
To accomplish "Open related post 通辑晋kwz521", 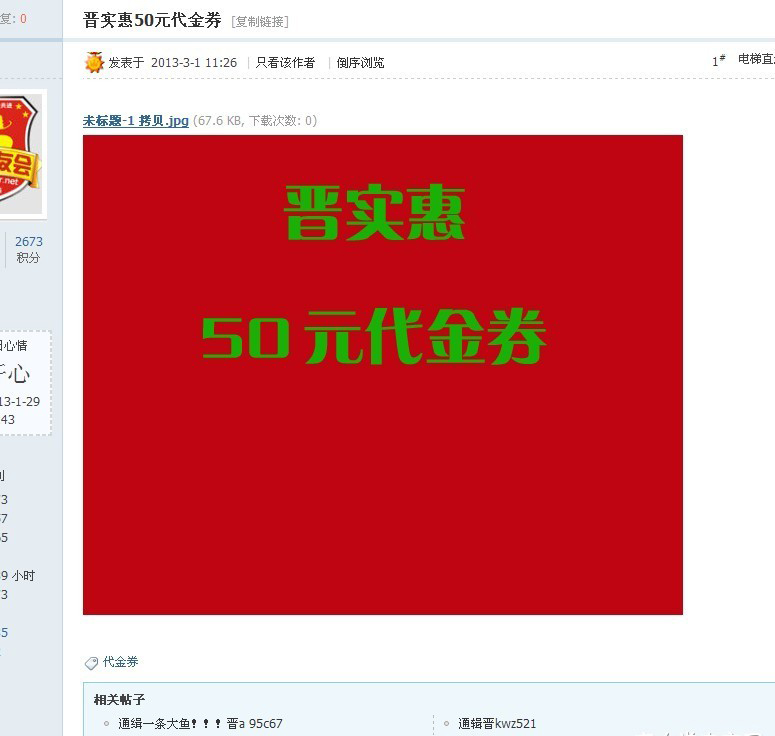I will [497, 724].
